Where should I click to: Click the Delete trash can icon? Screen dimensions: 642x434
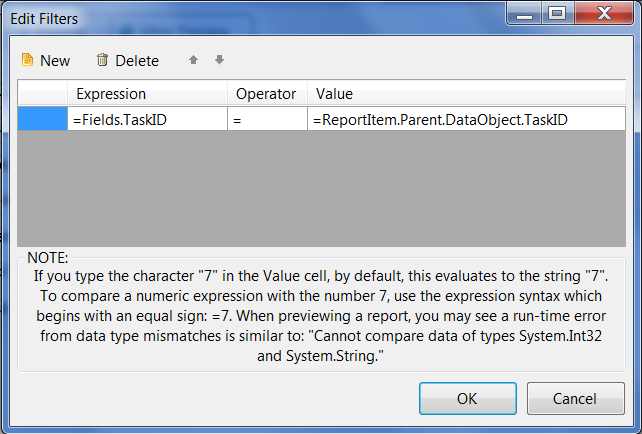(x=102, y=60)
